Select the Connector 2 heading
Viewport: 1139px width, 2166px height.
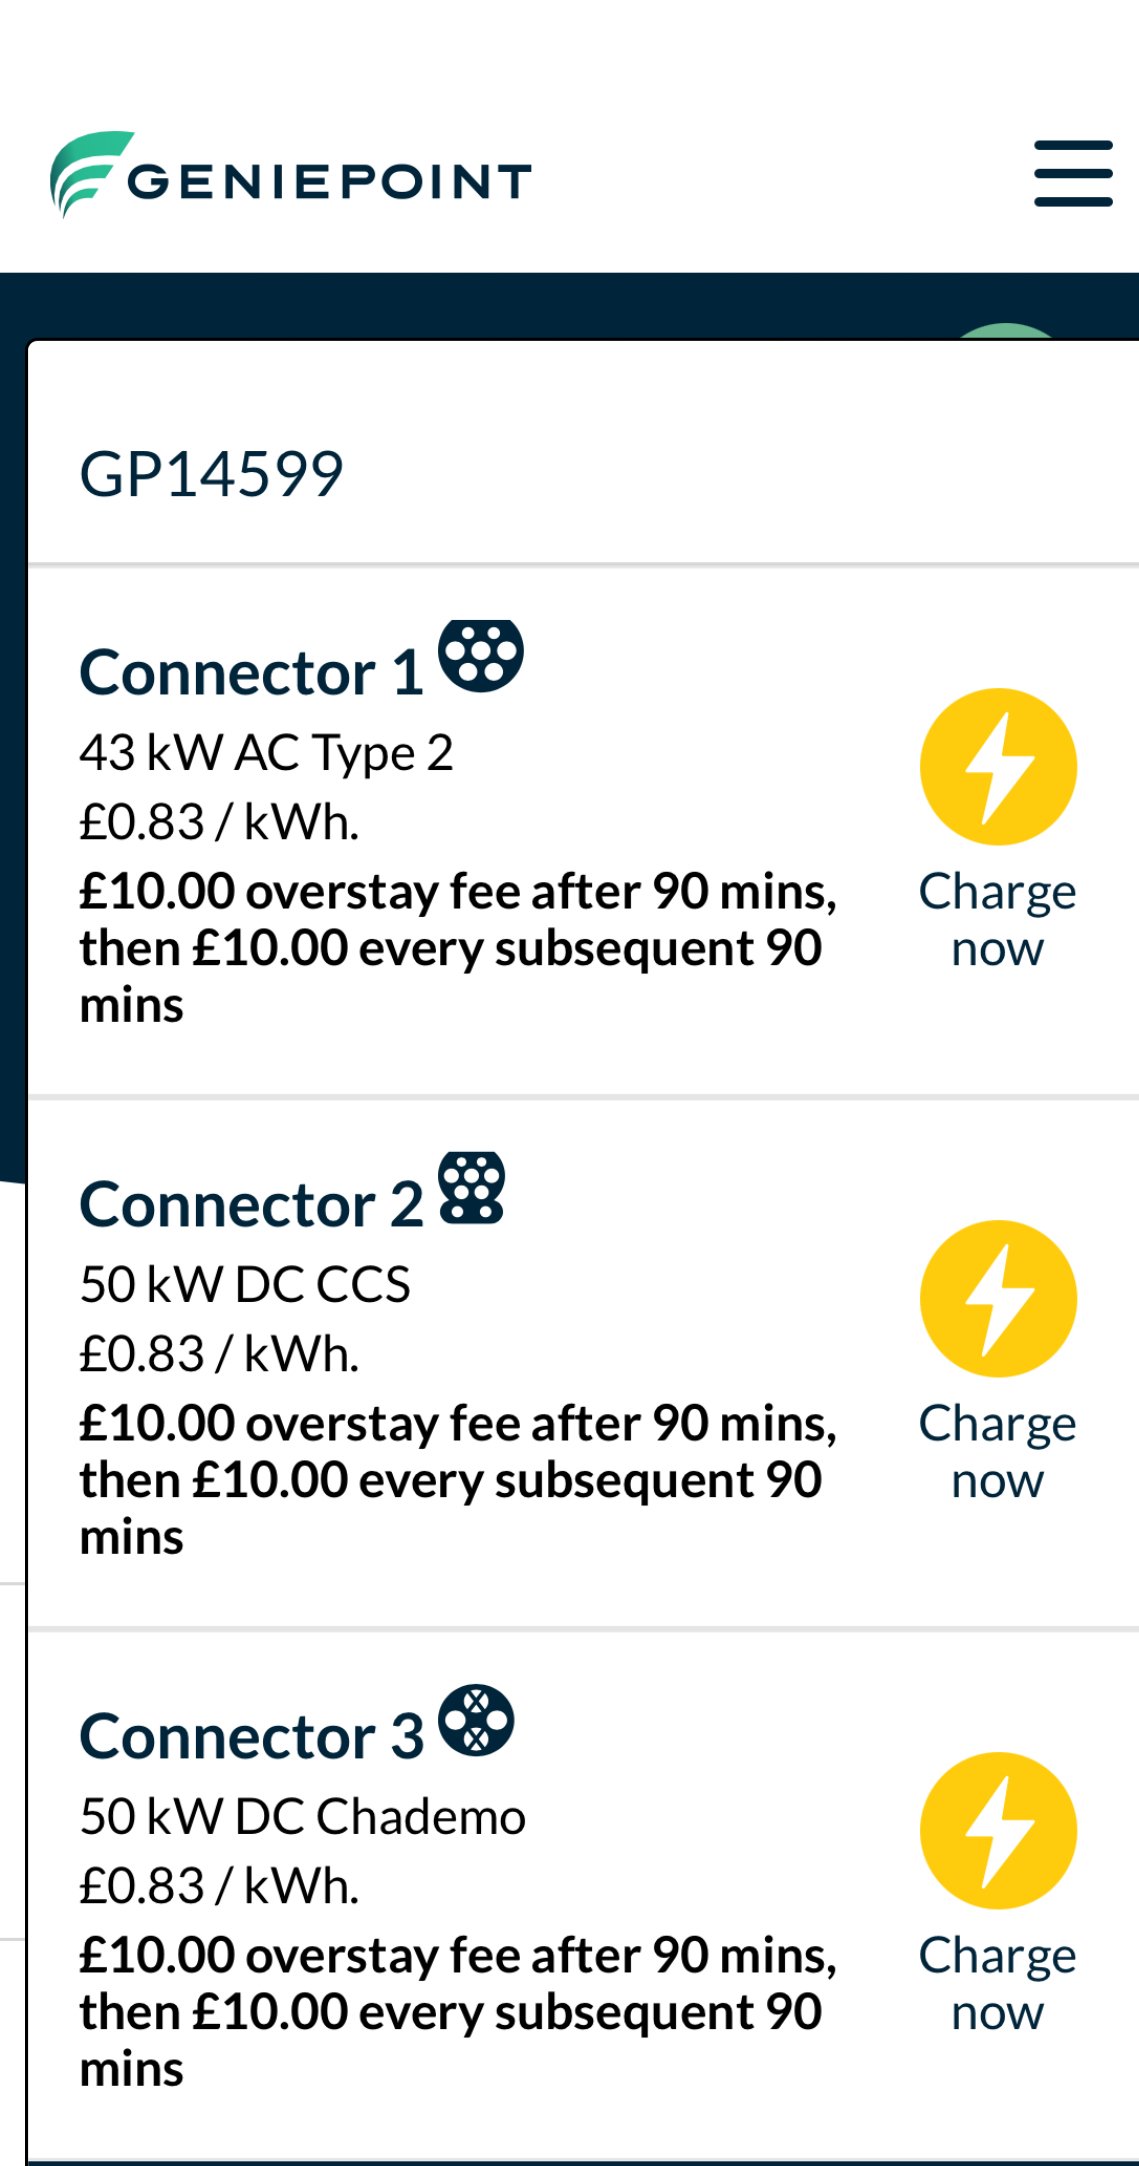click(x=251, y=1204)
